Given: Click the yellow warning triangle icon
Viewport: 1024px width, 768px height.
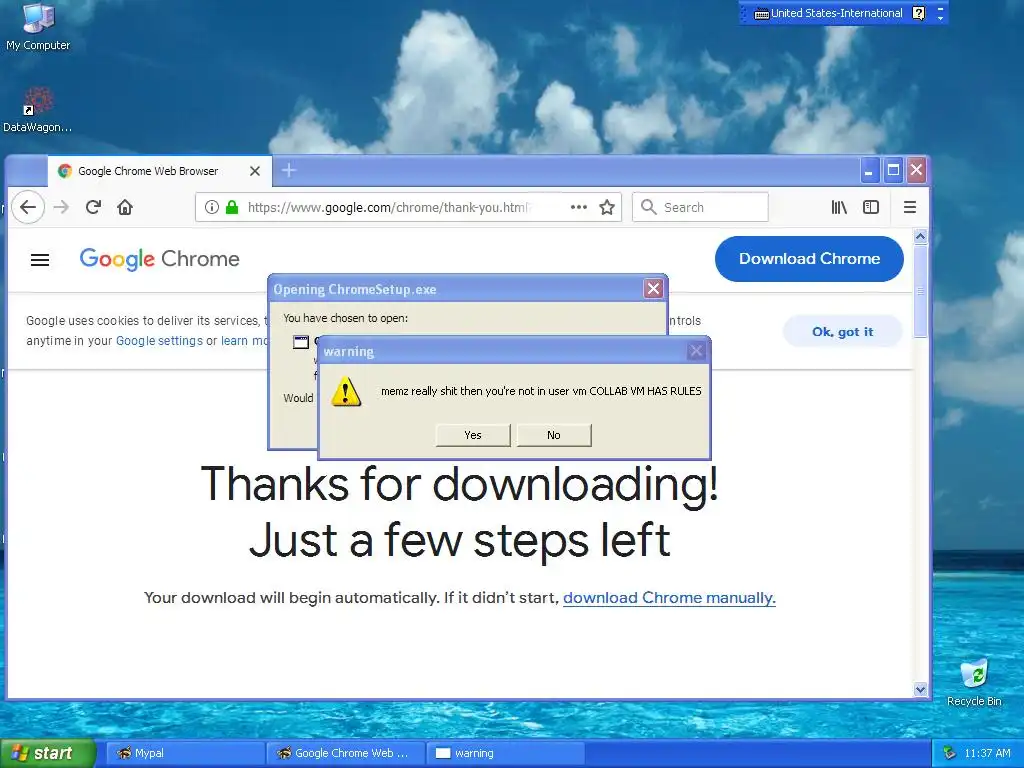Looking at the screenshot, I should pos(345,391).
